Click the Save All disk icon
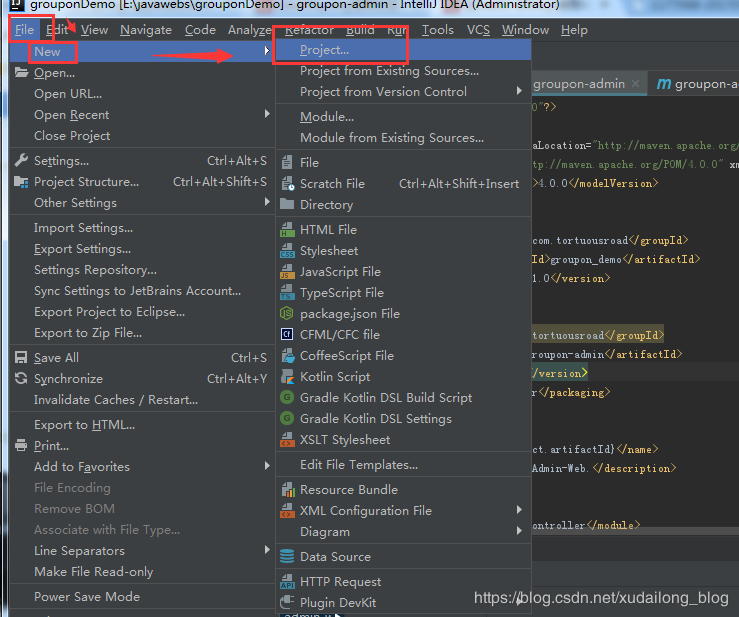739x617 pixels. tap(21, 357)
